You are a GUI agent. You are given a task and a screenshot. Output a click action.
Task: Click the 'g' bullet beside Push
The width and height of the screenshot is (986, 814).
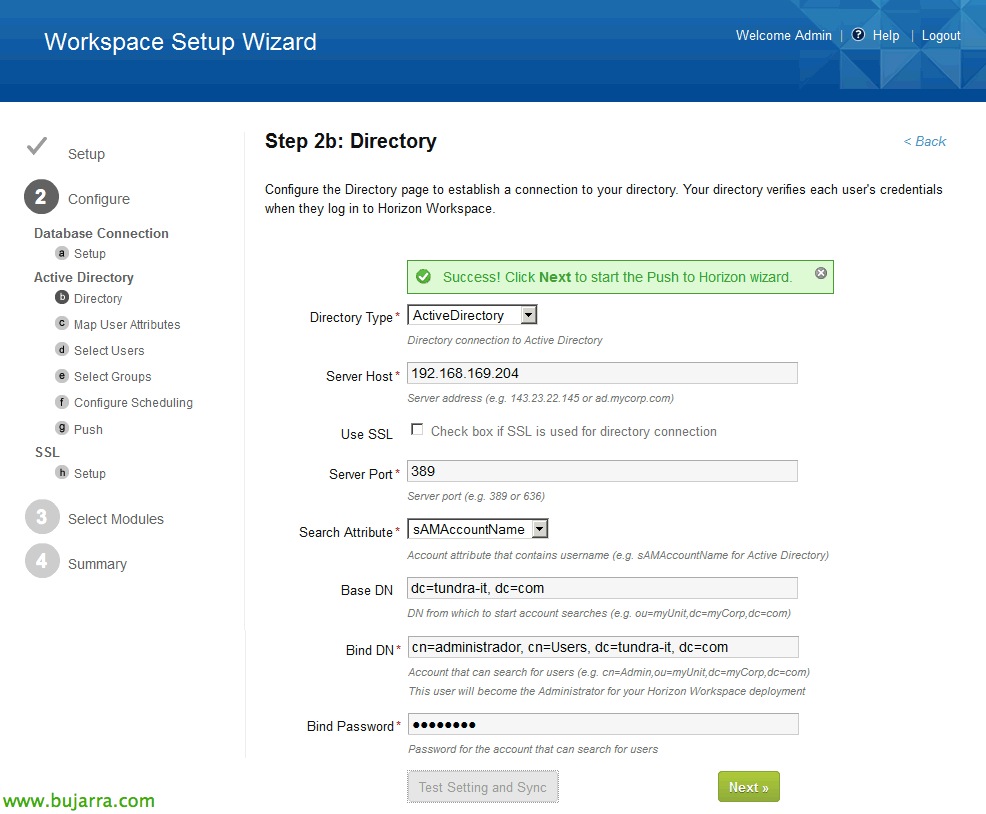pyautogui.click(x=62, y=428)
